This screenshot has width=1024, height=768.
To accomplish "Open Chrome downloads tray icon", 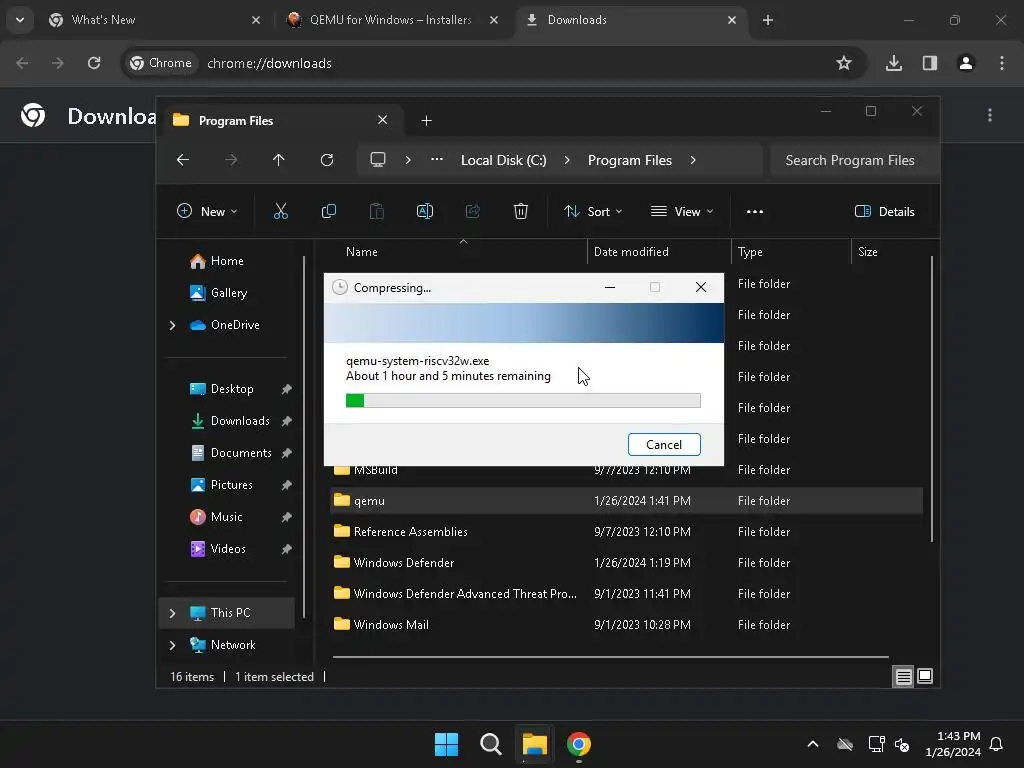I will pyautogui.click(x=894, y=63).
